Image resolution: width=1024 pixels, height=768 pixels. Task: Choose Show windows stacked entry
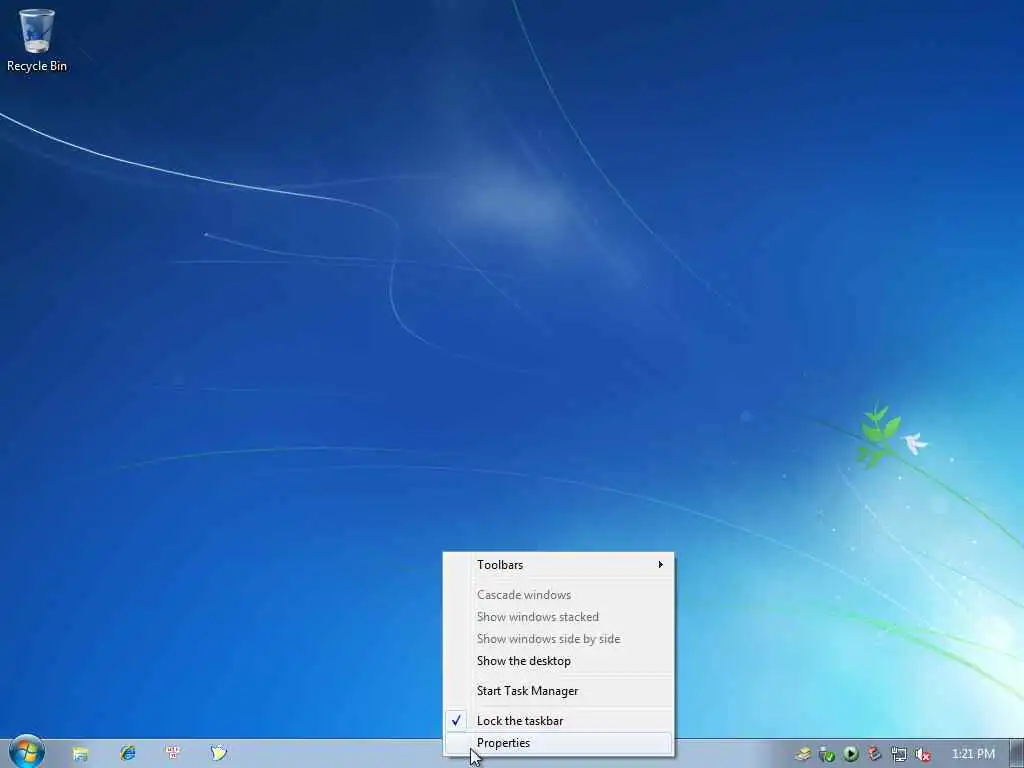point(558,617)
